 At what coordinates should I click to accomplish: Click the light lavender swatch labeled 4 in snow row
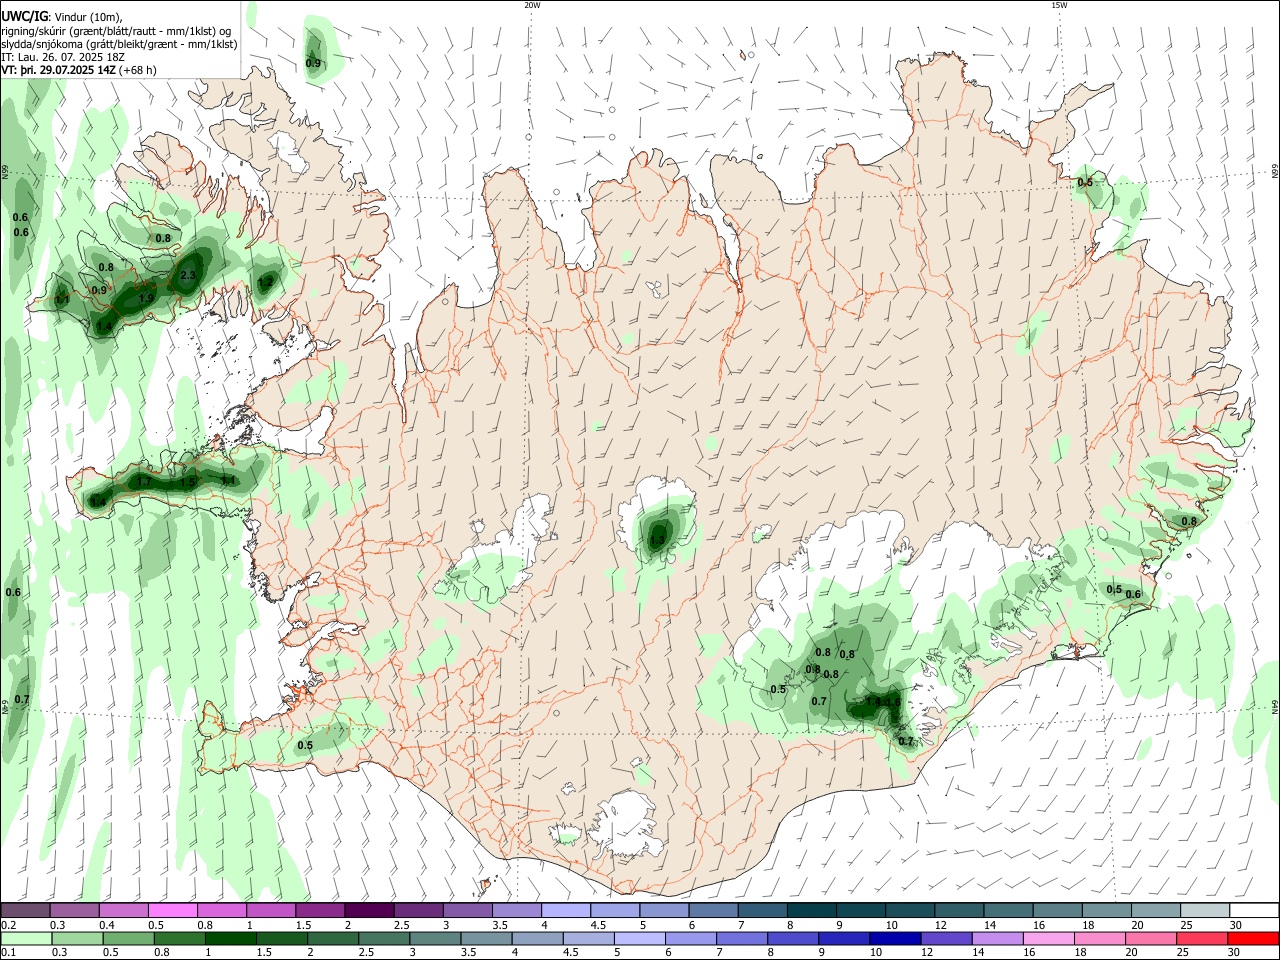click(x=566, y=910)
